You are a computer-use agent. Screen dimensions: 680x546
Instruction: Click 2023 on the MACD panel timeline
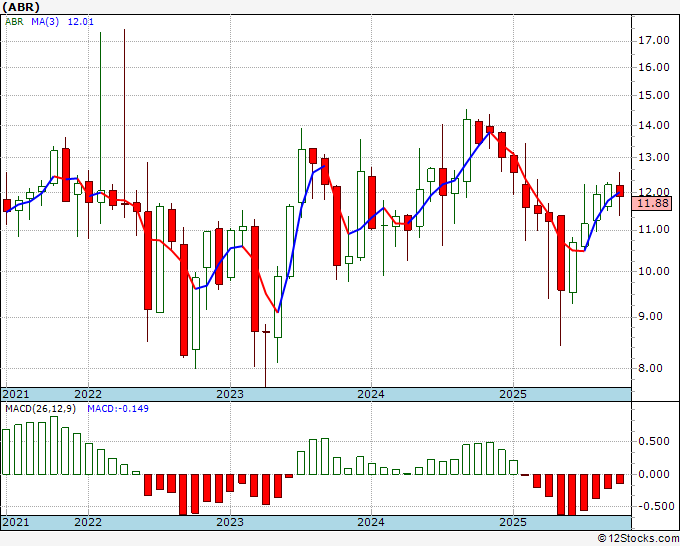[x=230, y=522]
